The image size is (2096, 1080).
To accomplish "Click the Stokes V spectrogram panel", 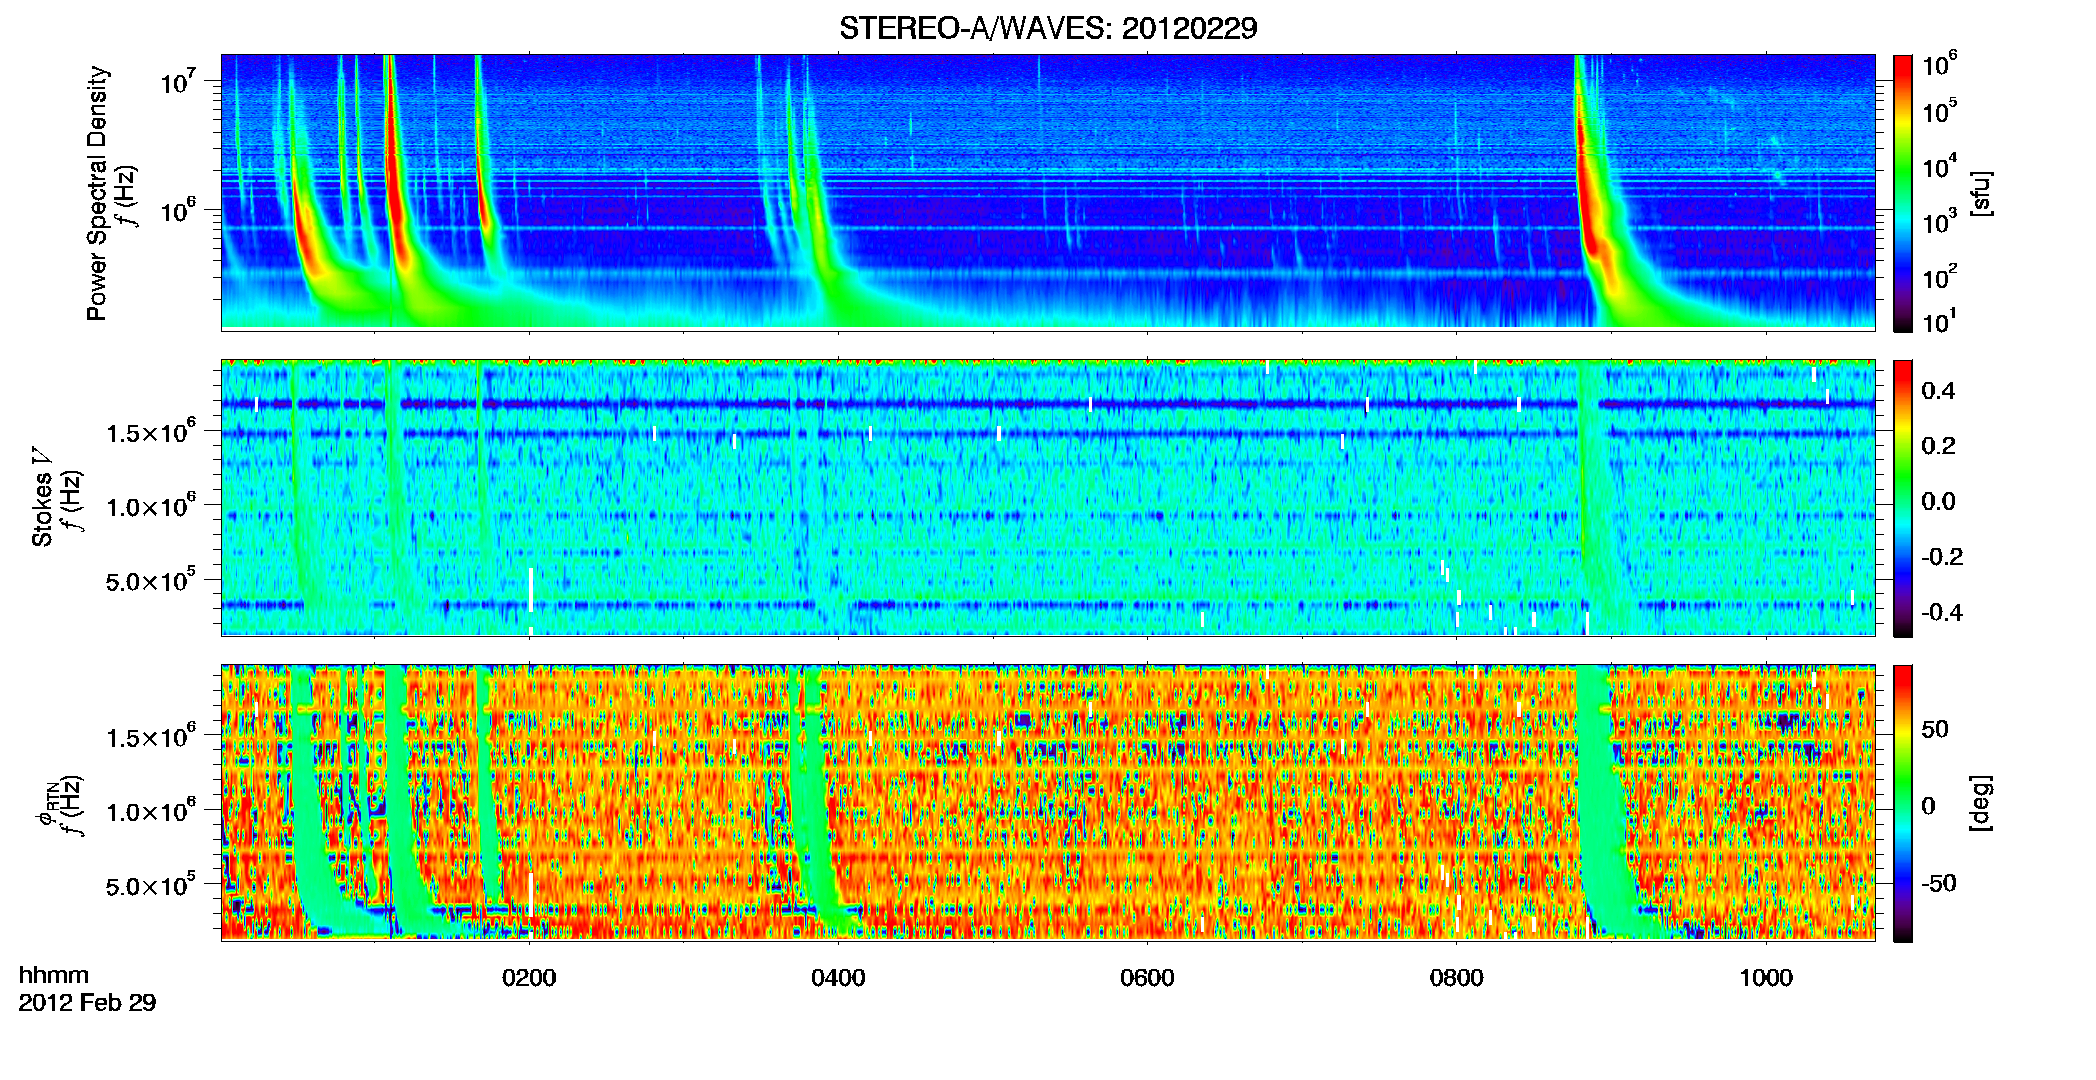I will (x=1048, y=497).
